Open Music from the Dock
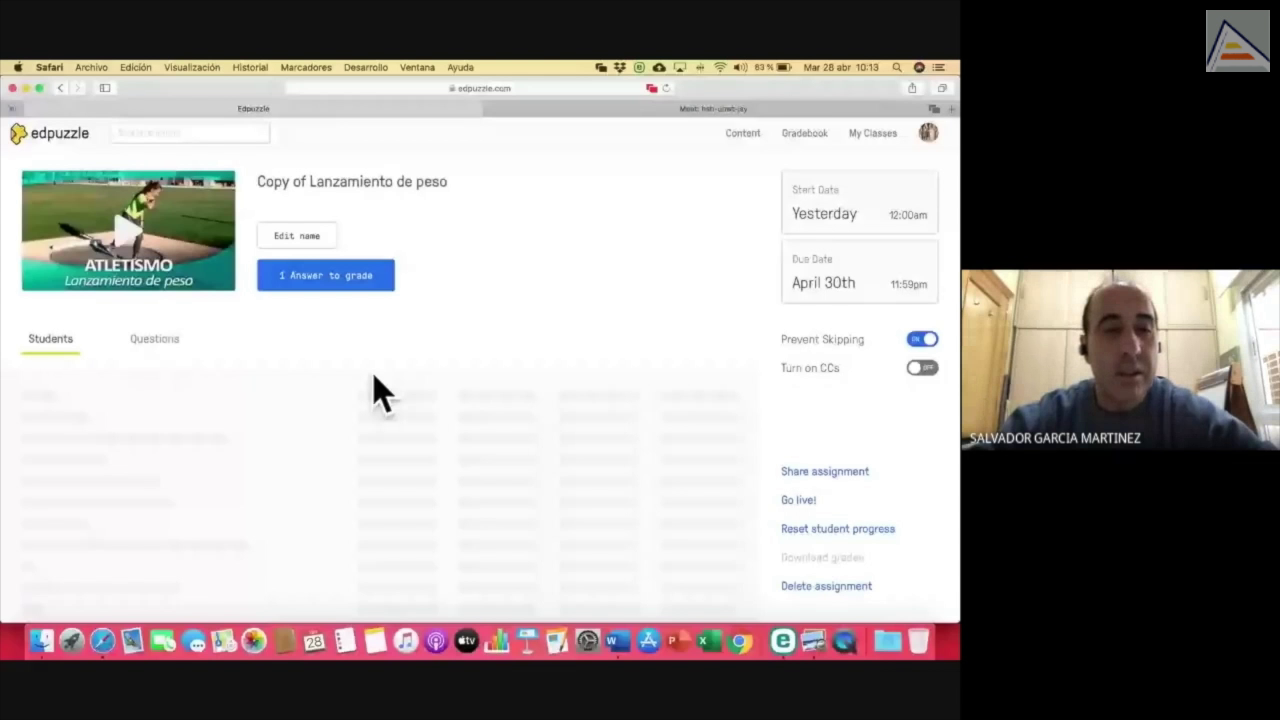 click(405, 641)
